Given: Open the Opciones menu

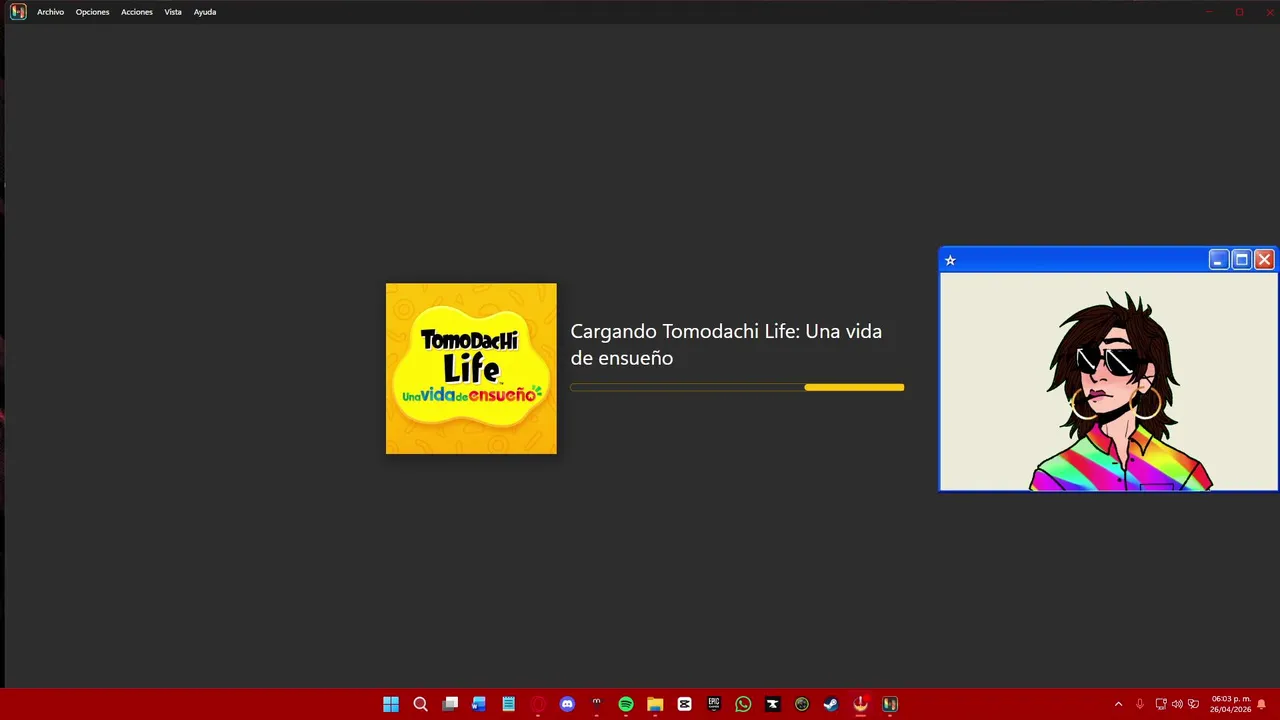Looking at the screenshot, I should 92,12.
